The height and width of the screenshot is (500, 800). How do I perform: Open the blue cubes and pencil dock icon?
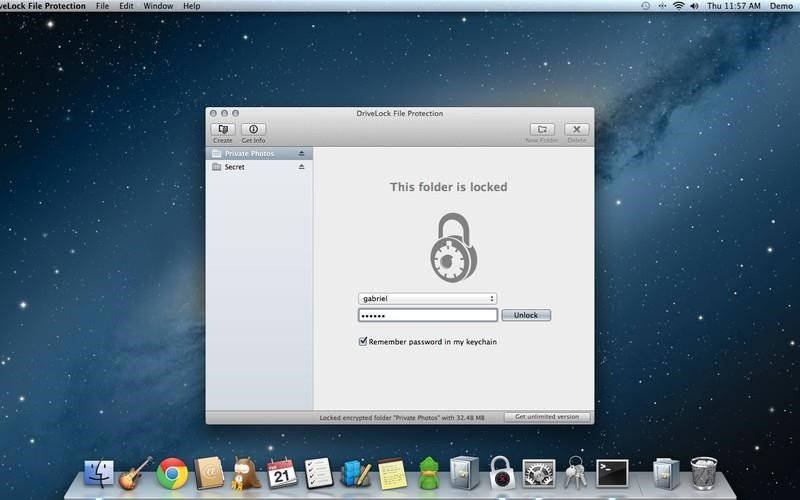(x=356, y=473)
